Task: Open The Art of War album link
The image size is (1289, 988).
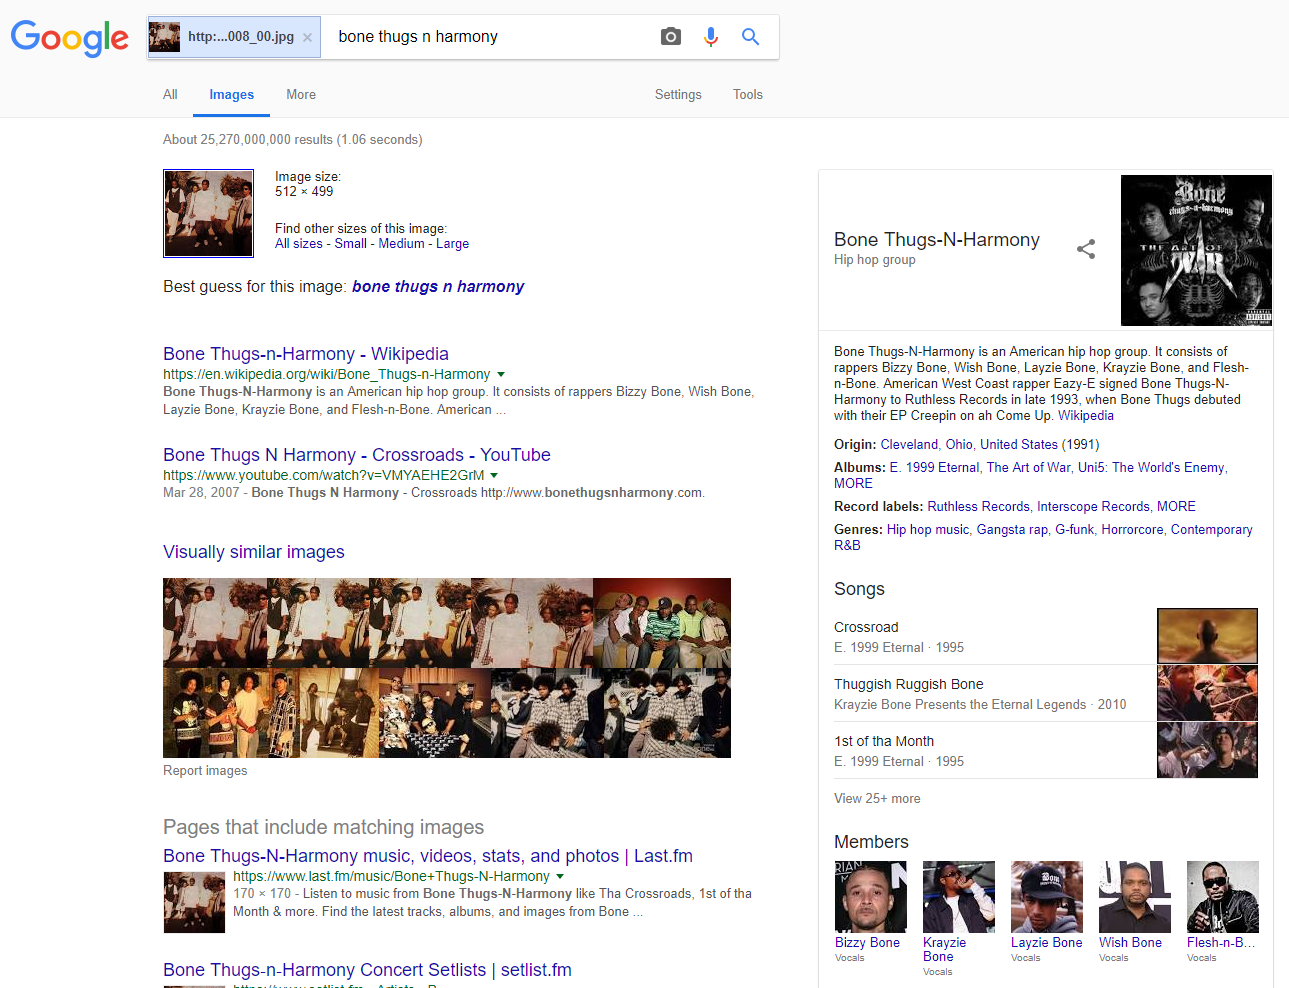Action: click(1029, 468)
